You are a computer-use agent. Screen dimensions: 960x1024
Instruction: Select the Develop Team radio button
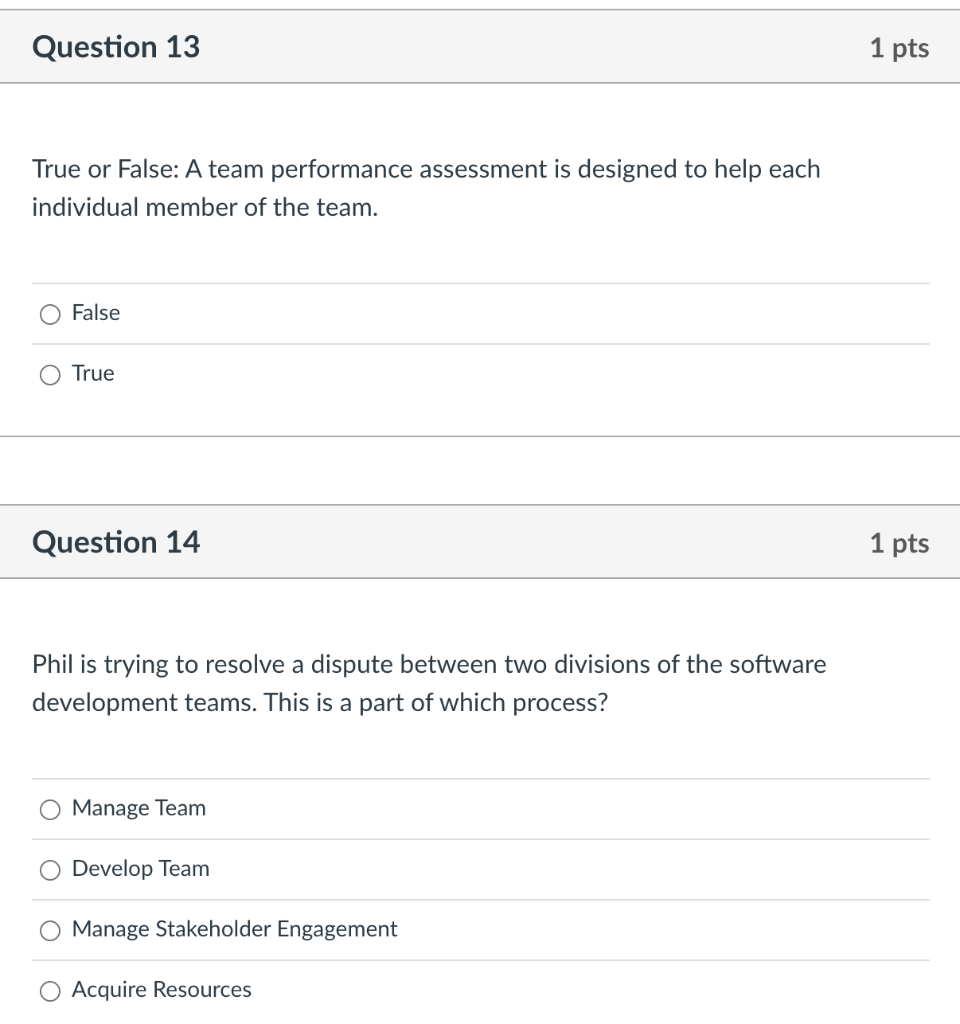pyautogui.click(x=50, y=870)
